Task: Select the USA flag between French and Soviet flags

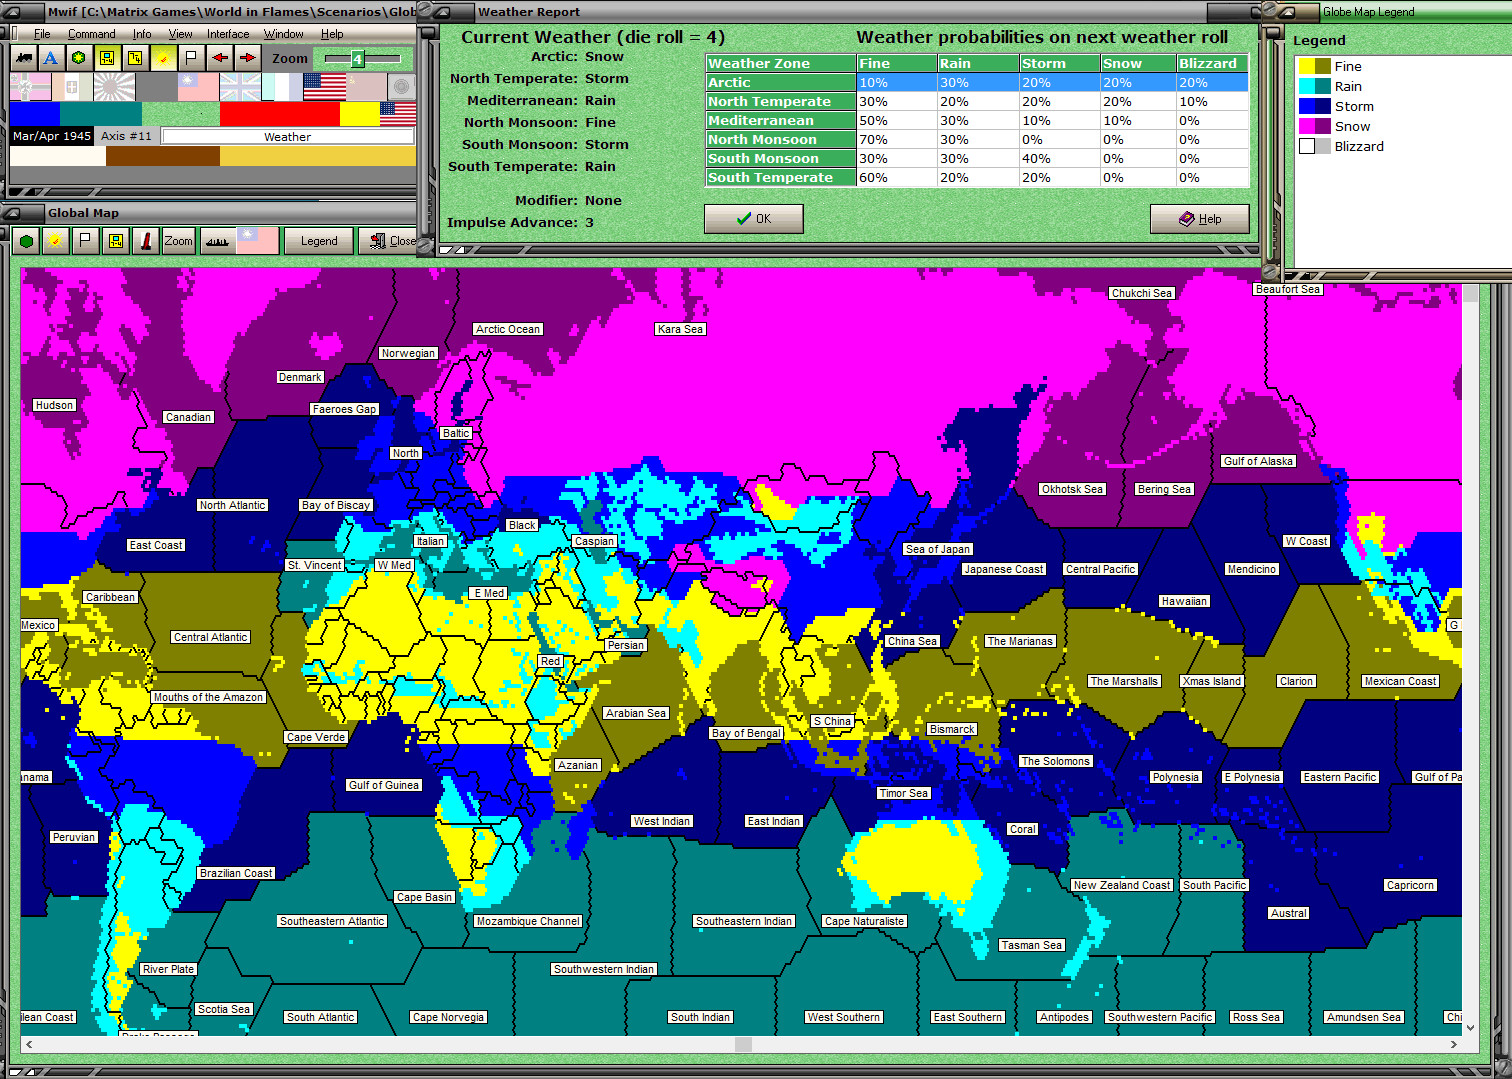Action: [x=324, y=87]
